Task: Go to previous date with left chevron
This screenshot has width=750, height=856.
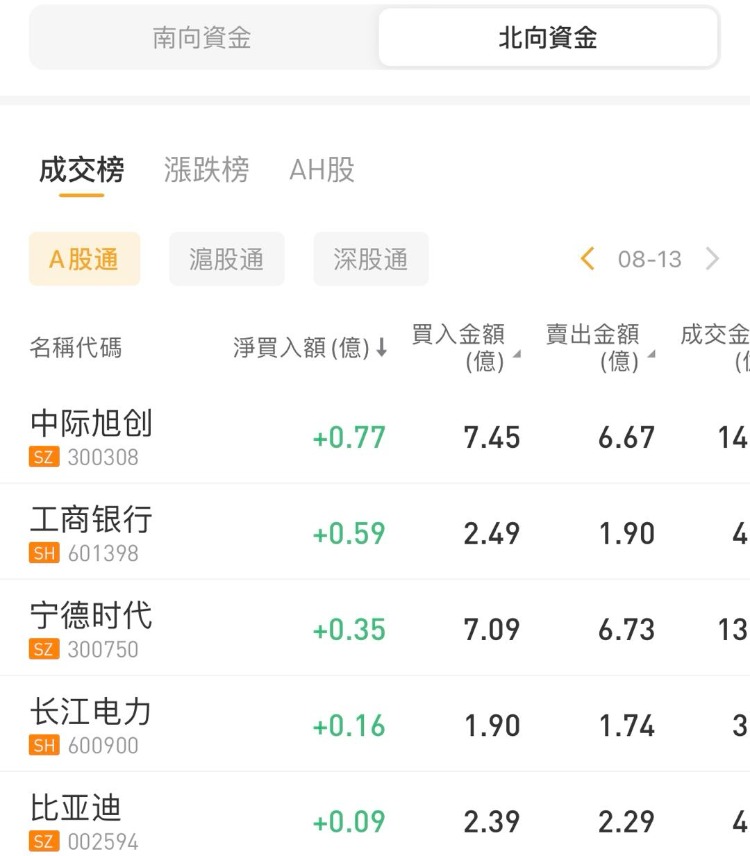Action: 587,259
